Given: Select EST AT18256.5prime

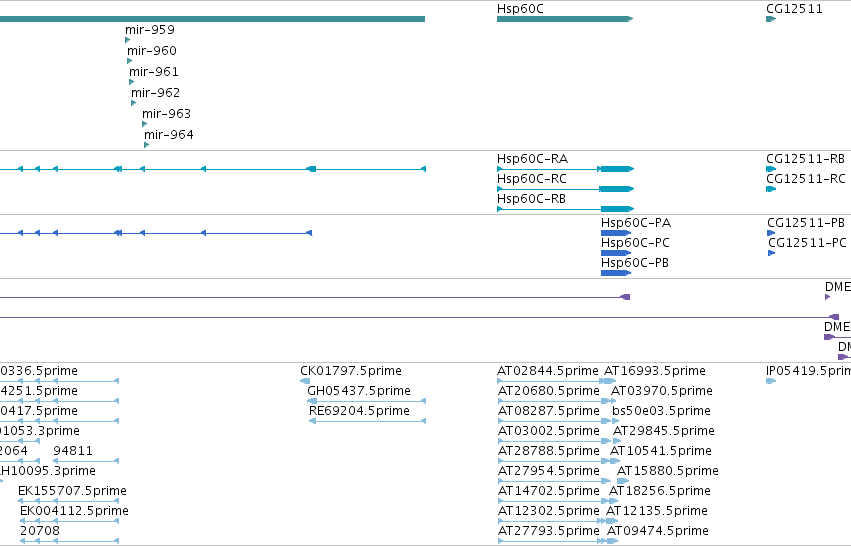Looking at the screenshot, I should click(x=660, y=491).
